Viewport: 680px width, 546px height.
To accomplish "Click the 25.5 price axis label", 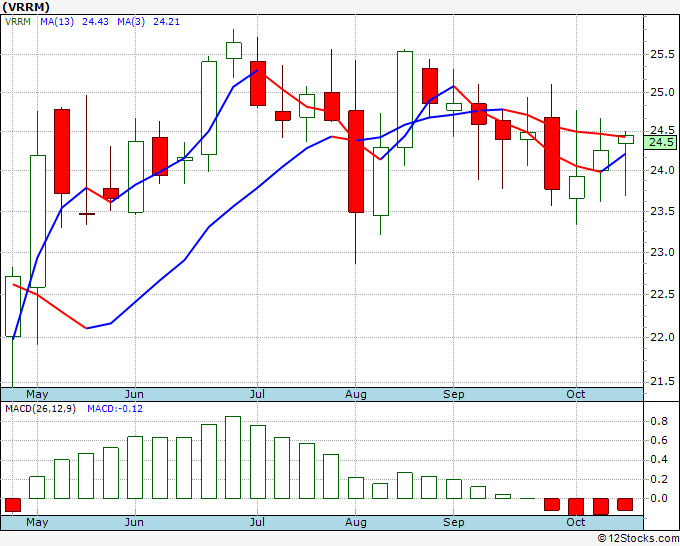I will (662, 54).
